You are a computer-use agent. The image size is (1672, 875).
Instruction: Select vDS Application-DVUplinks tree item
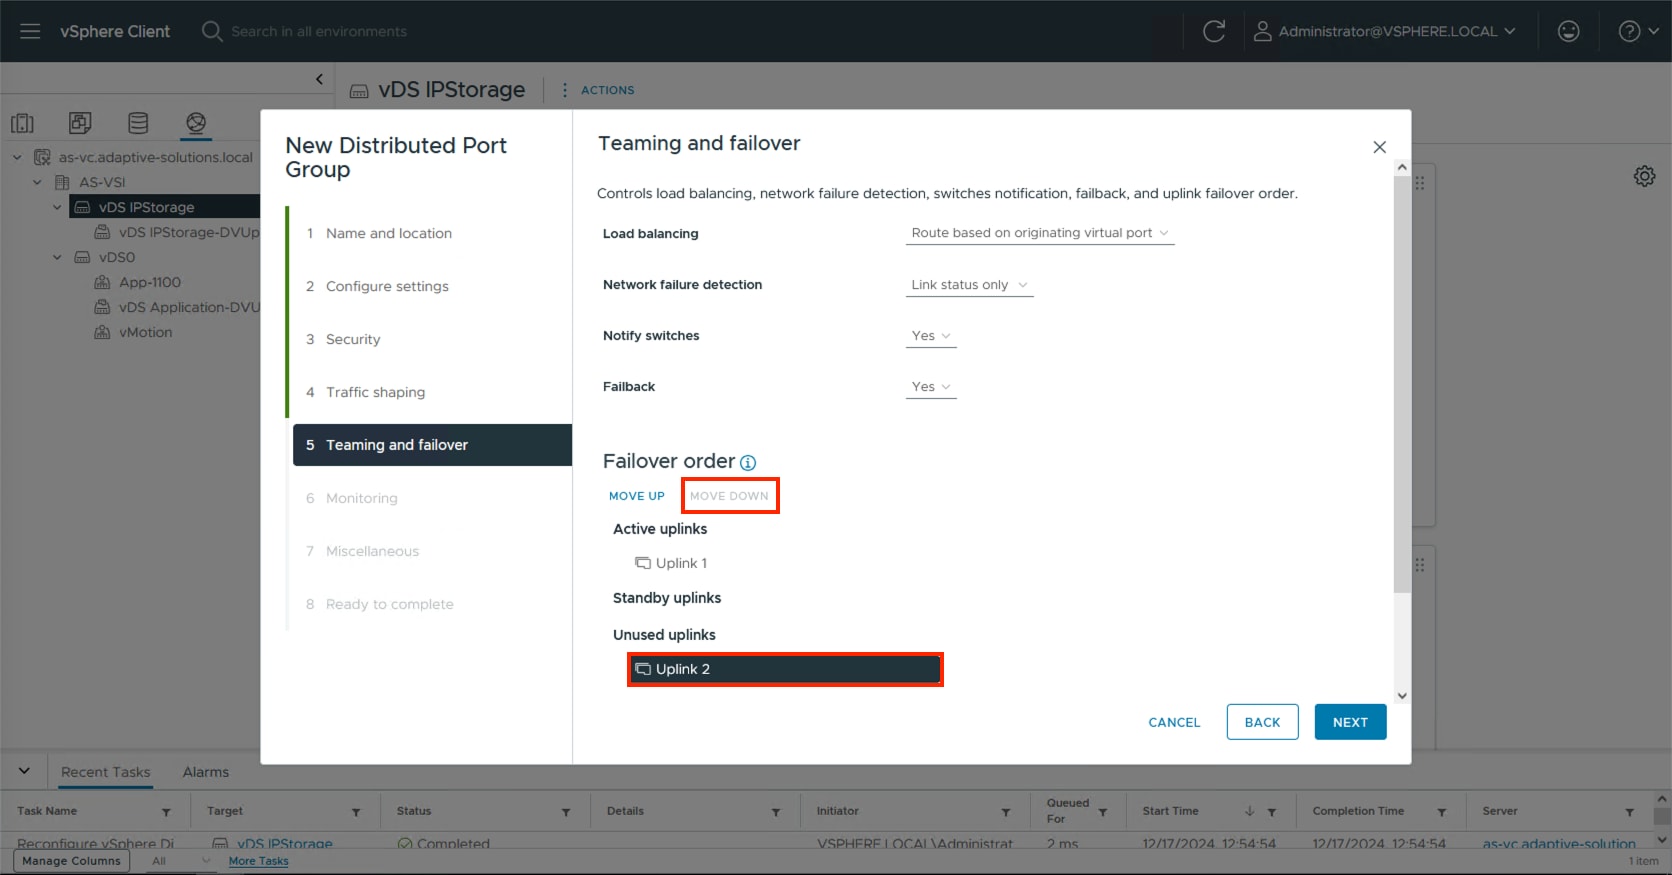coord(177,307)
